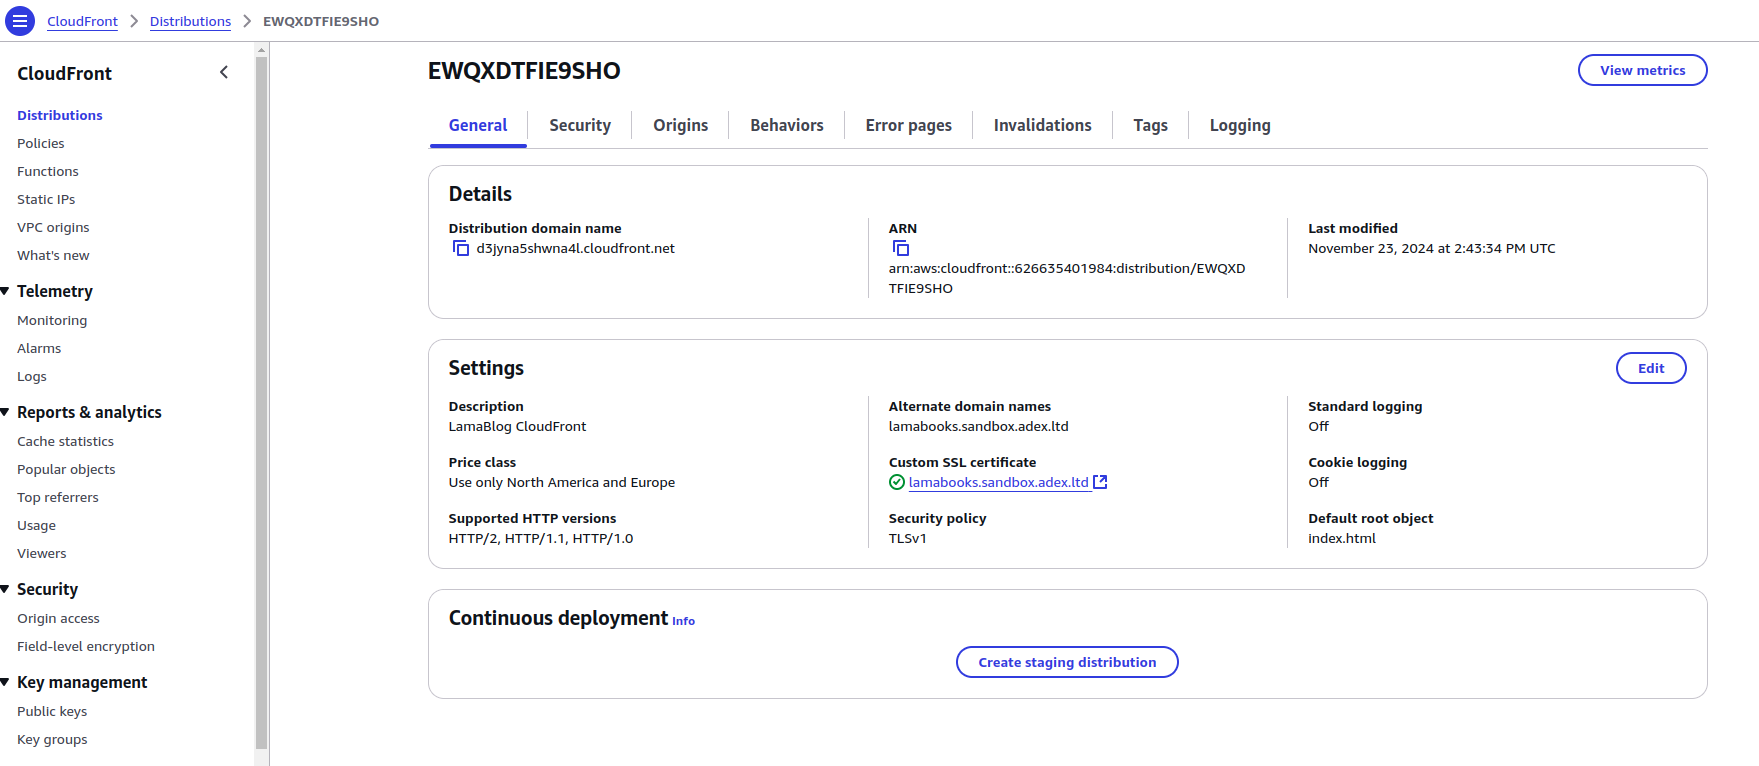Open lamabooks.sandbox.adex.ltd certificate link
The height and width of the screenshot is (766, 1759).
coord(998,482)
